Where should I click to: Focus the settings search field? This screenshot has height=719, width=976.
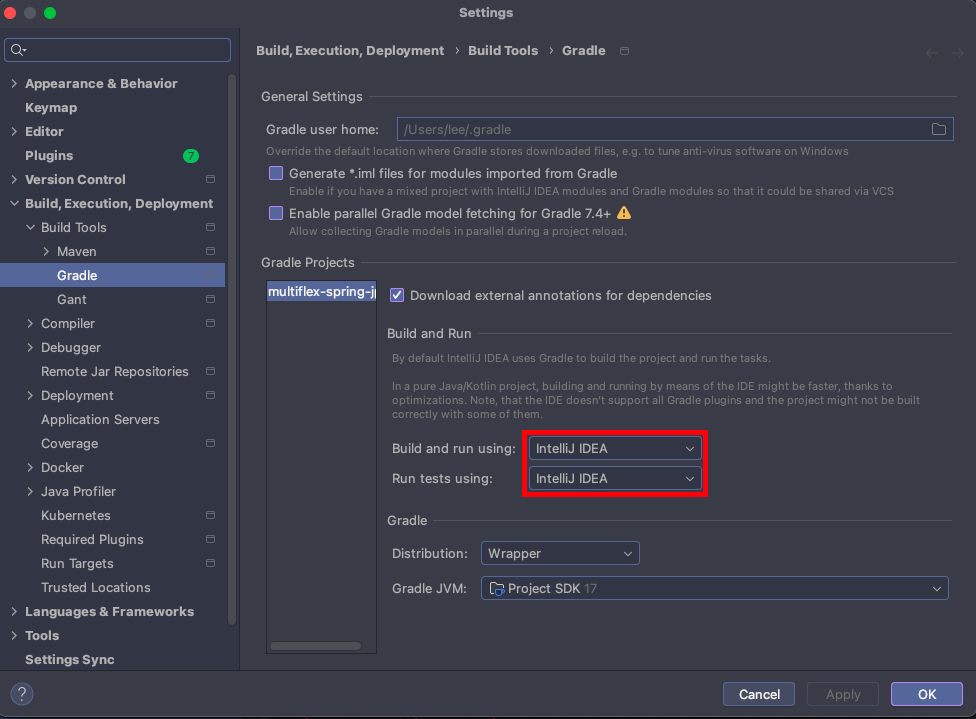(118, 50)
